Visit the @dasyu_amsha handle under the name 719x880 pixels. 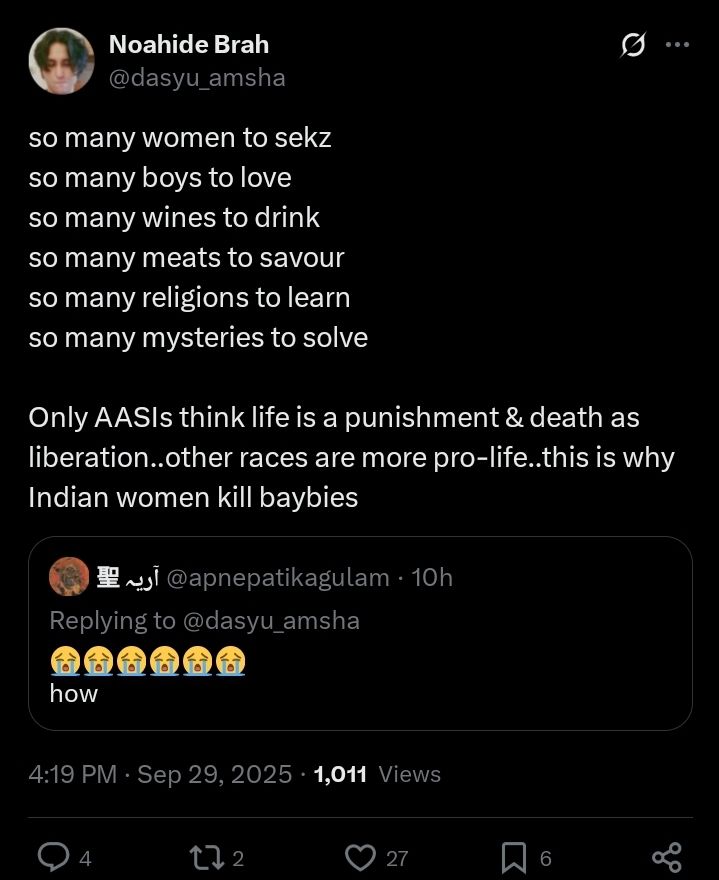coord(196,77)
